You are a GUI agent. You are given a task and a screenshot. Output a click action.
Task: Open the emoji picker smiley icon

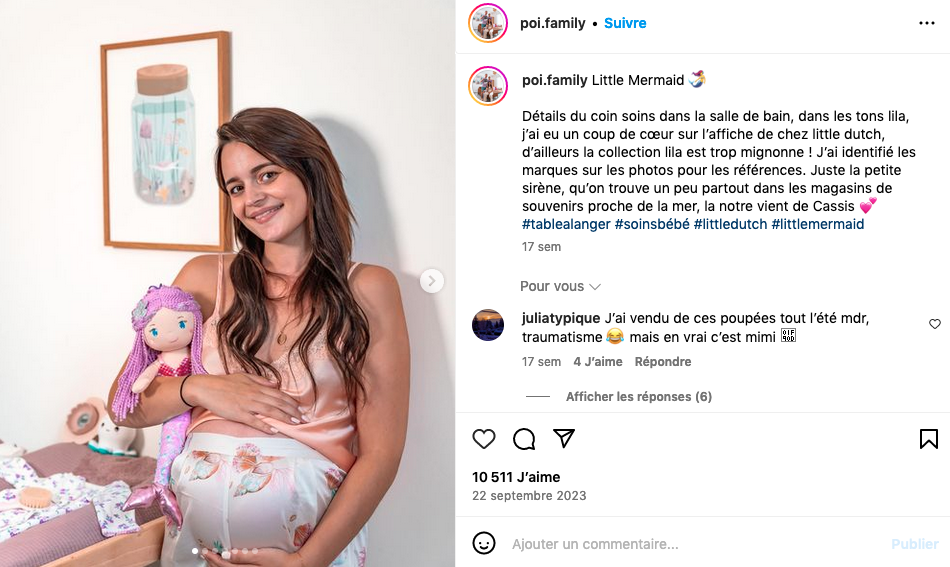coord(484,544)
